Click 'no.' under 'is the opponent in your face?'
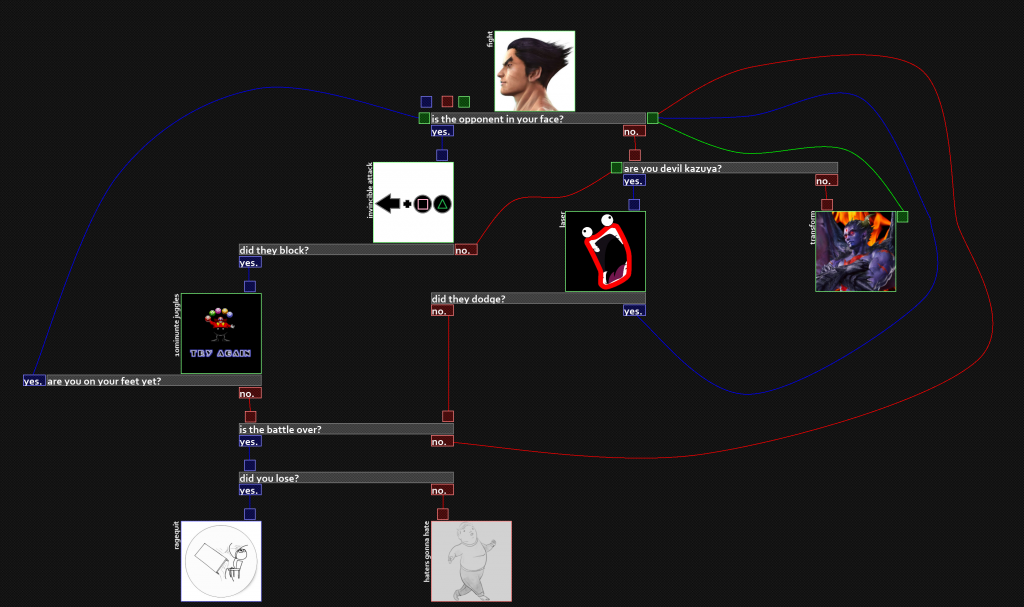Image resolution: width=1024 pixels, height=607 pixels. (634, 131)
